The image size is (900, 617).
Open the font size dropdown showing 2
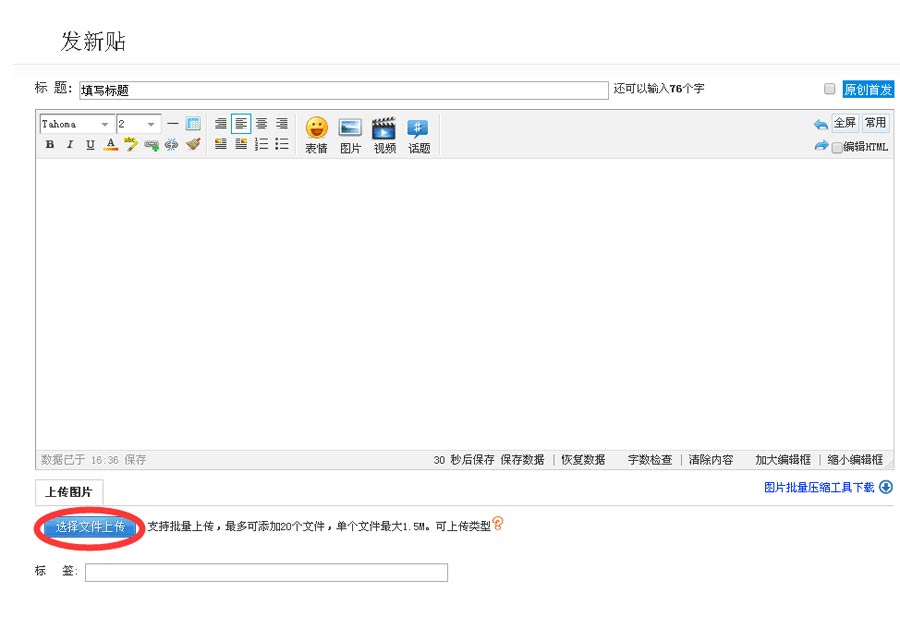(138, 124)
